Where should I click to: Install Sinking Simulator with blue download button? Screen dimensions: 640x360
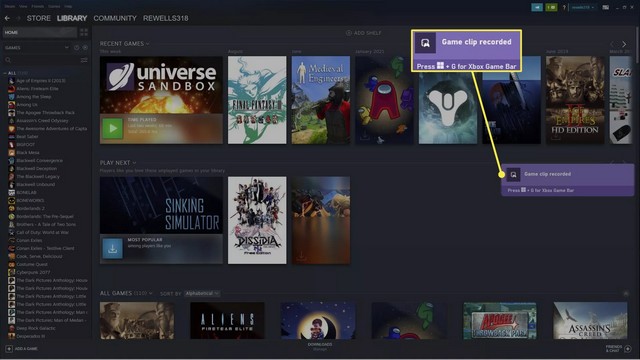[113, 248]
